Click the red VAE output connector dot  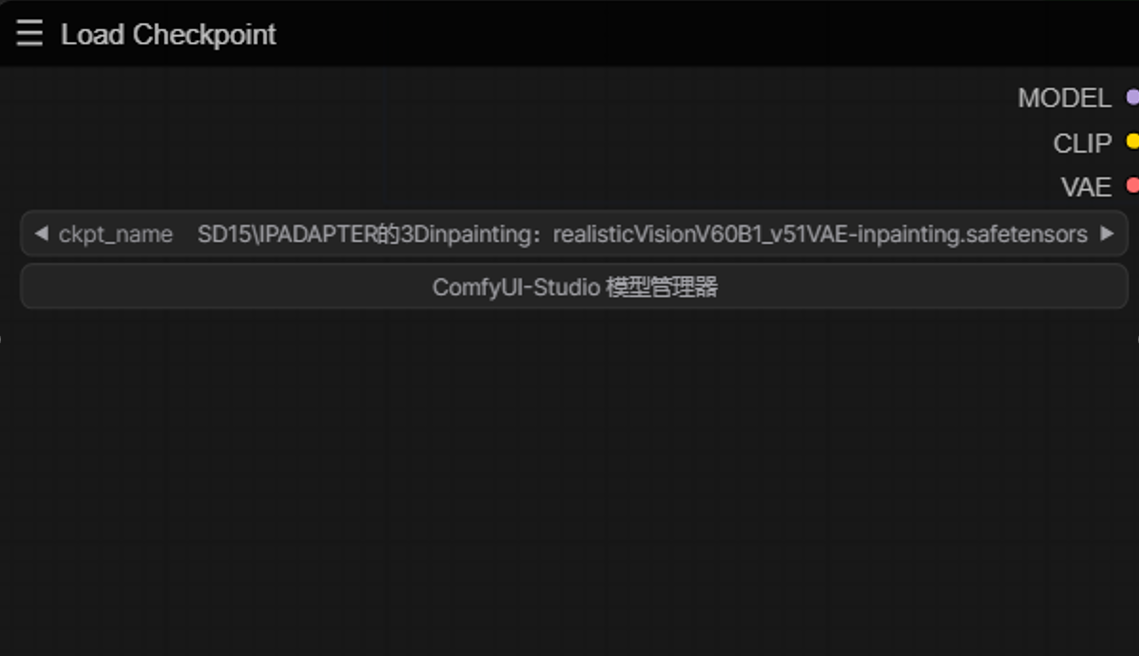point(1132,186)
